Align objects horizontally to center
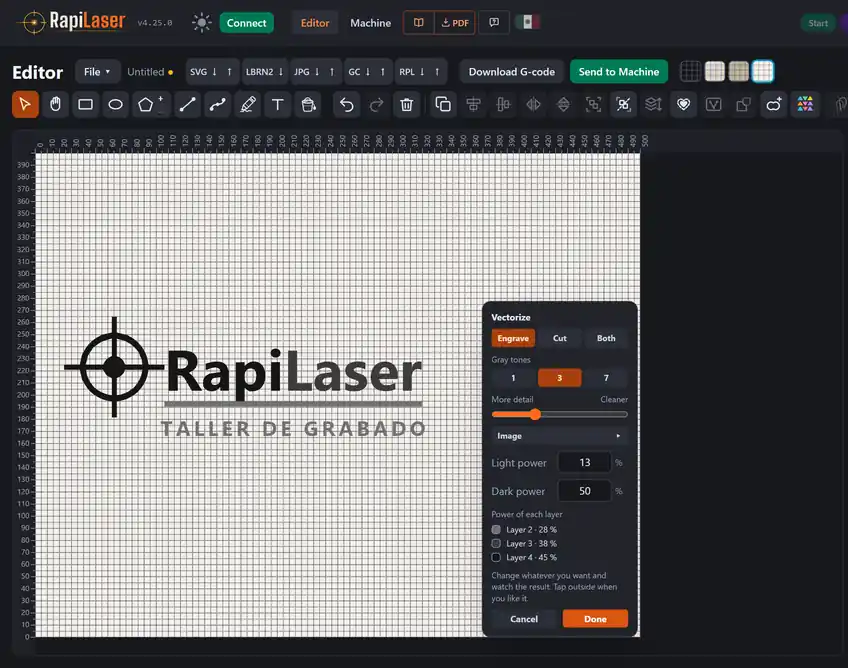The width and height of the screenshot is (848, 668). click(473, 104)
